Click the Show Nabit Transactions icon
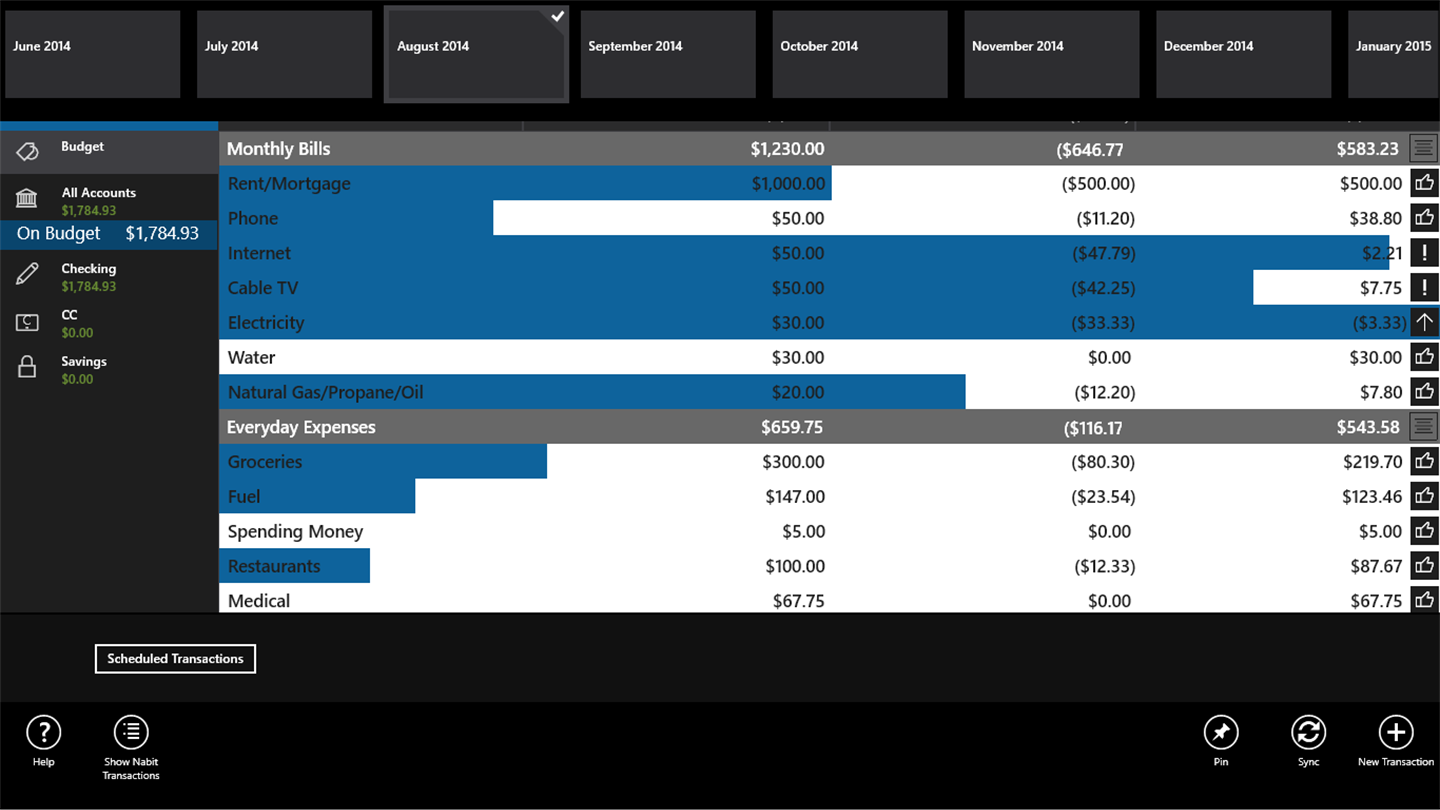 click(x=131, y=733)
